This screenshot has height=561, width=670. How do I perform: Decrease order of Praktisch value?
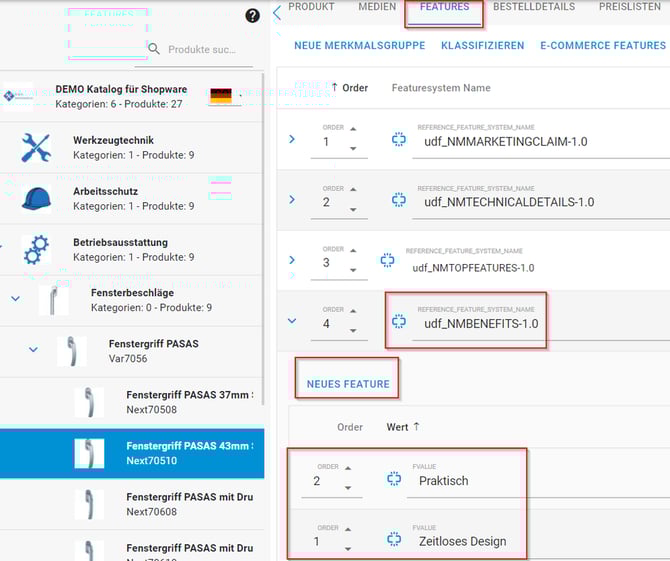[348, 488]
